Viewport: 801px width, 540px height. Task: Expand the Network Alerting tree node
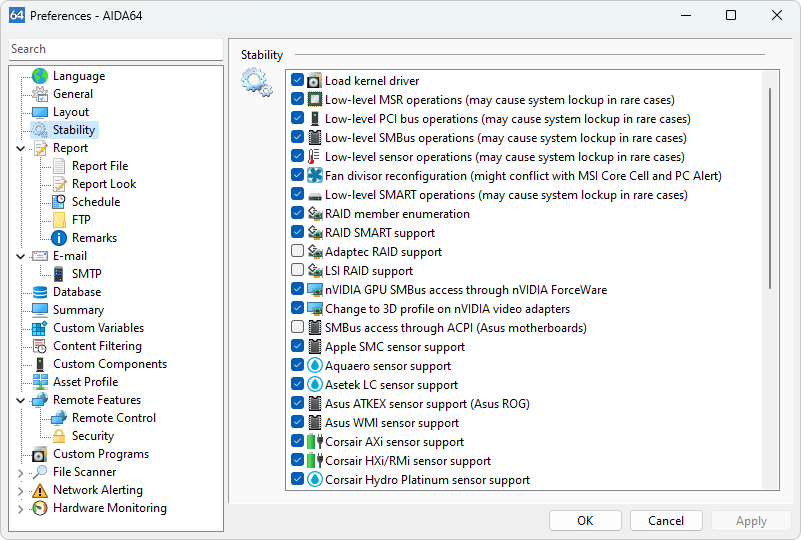20,491
